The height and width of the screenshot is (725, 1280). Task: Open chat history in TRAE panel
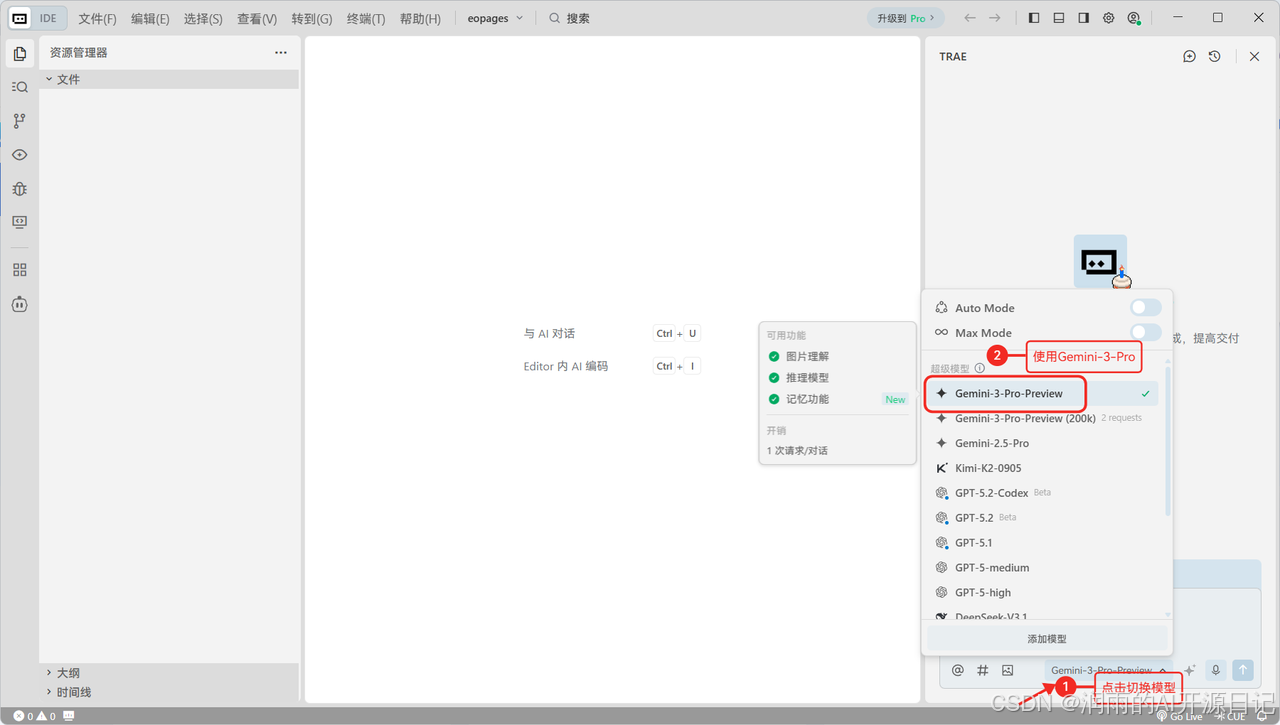pos(1214,57)
